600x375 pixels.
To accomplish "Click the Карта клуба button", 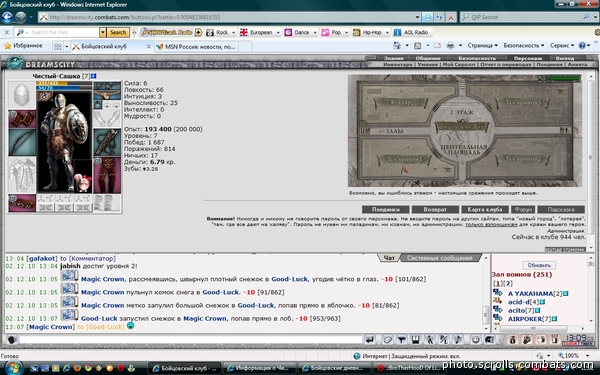I will pos(485,209).
